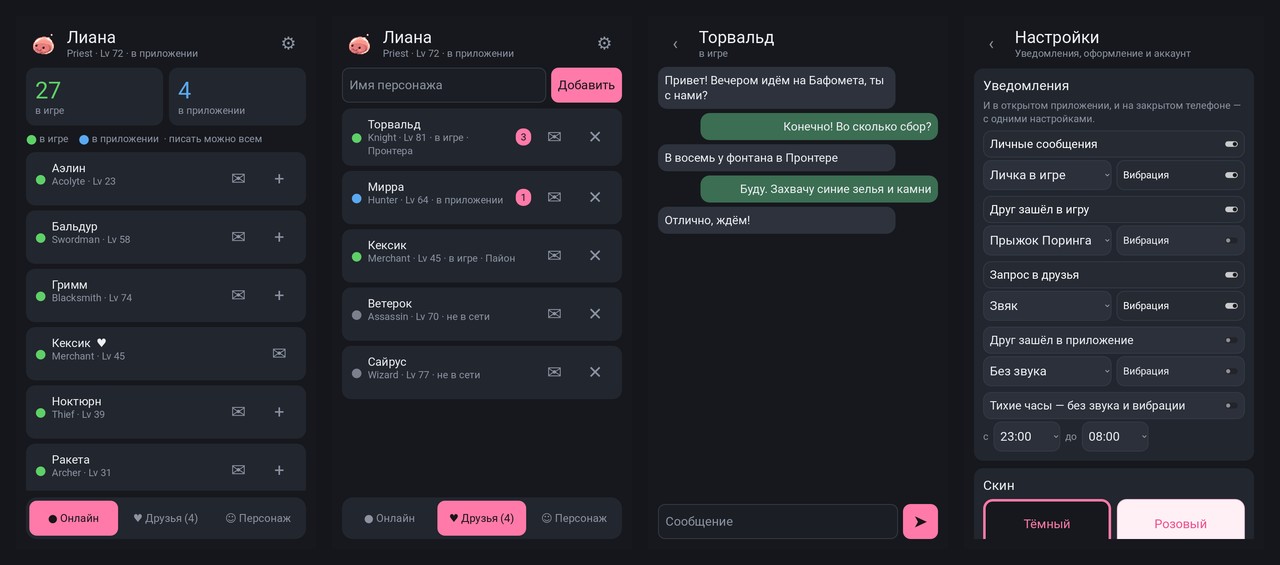Click message 'Конечно! Во сколько сбор?'
The width and height of the screenshot is (1280, 565).
pos(819,126)
